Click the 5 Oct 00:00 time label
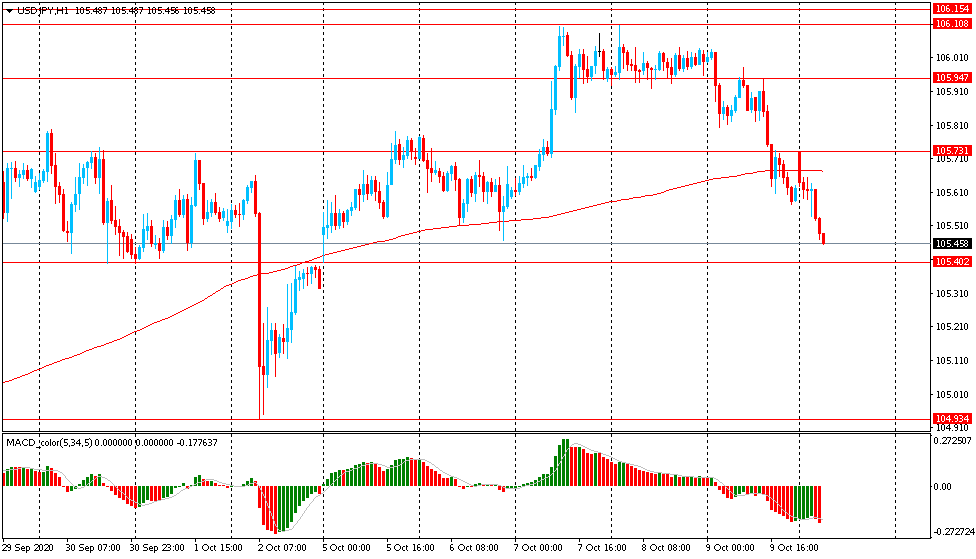This screenshot has height=559, width=976. click(346, 548)
